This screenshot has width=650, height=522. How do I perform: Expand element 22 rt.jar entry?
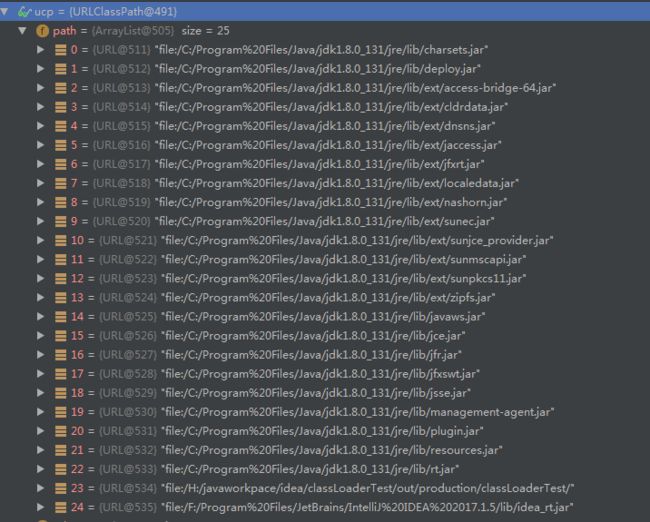(x=41, y=469)
